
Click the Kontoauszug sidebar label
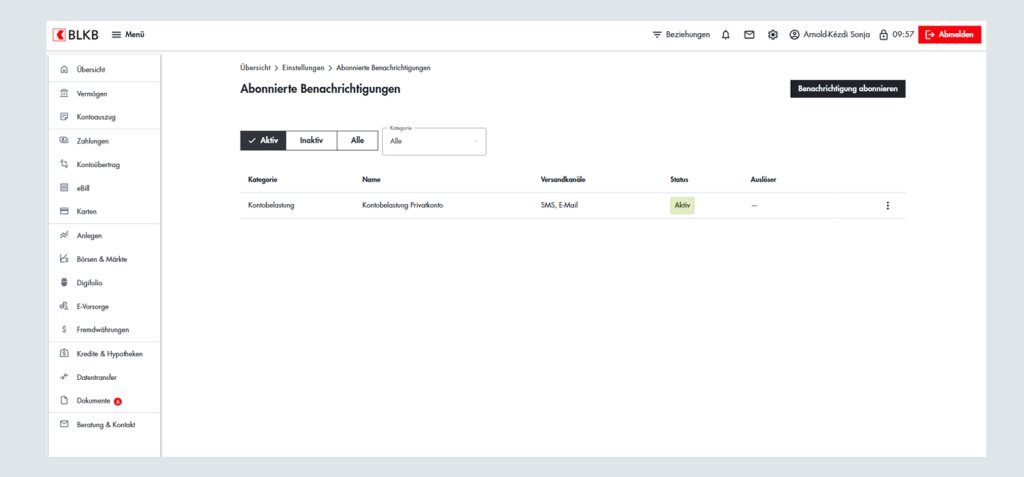point(96,117)
